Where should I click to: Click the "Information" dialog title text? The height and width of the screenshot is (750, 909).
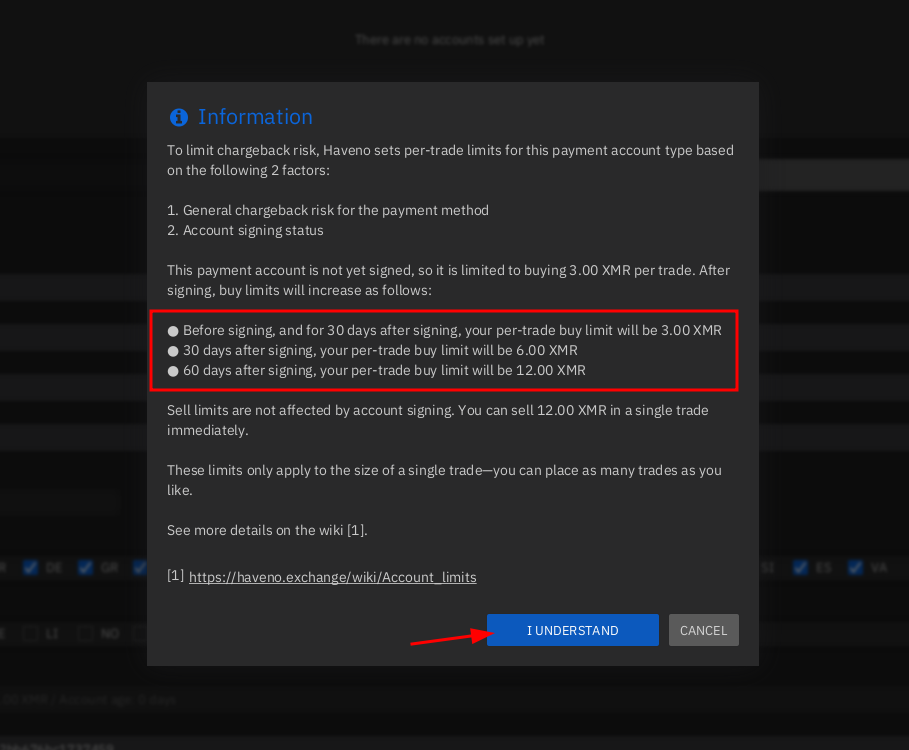tap(255, 117)
